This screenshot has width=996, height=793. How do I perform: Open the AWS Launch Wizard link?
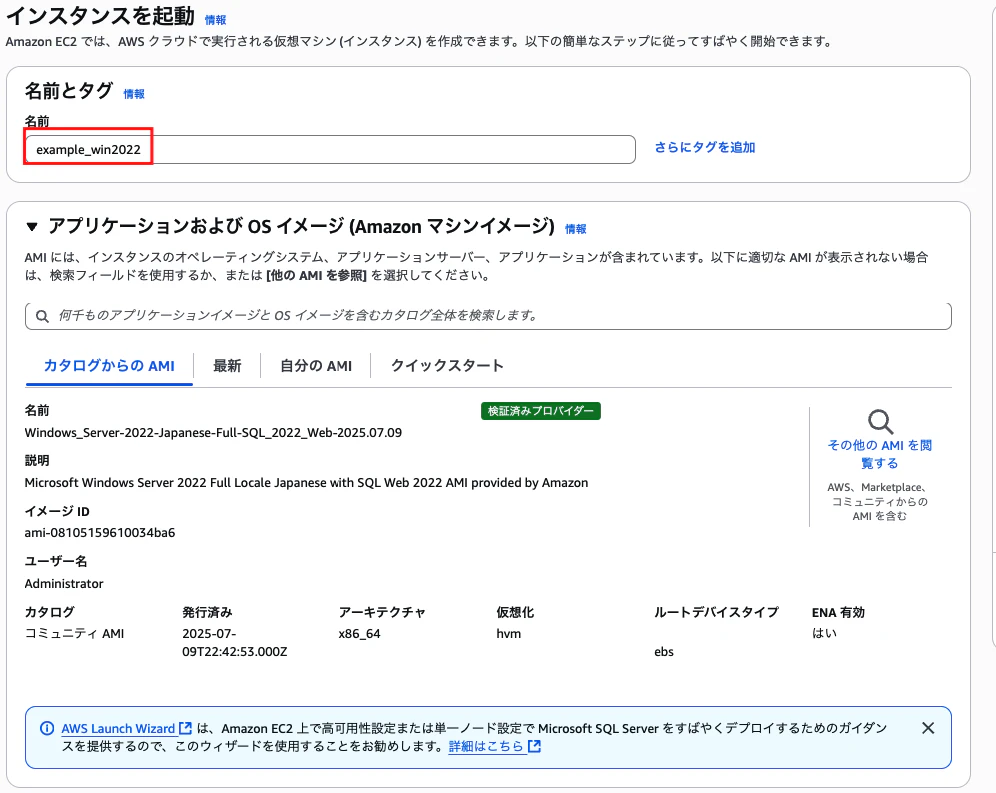(x=118, y=728)
